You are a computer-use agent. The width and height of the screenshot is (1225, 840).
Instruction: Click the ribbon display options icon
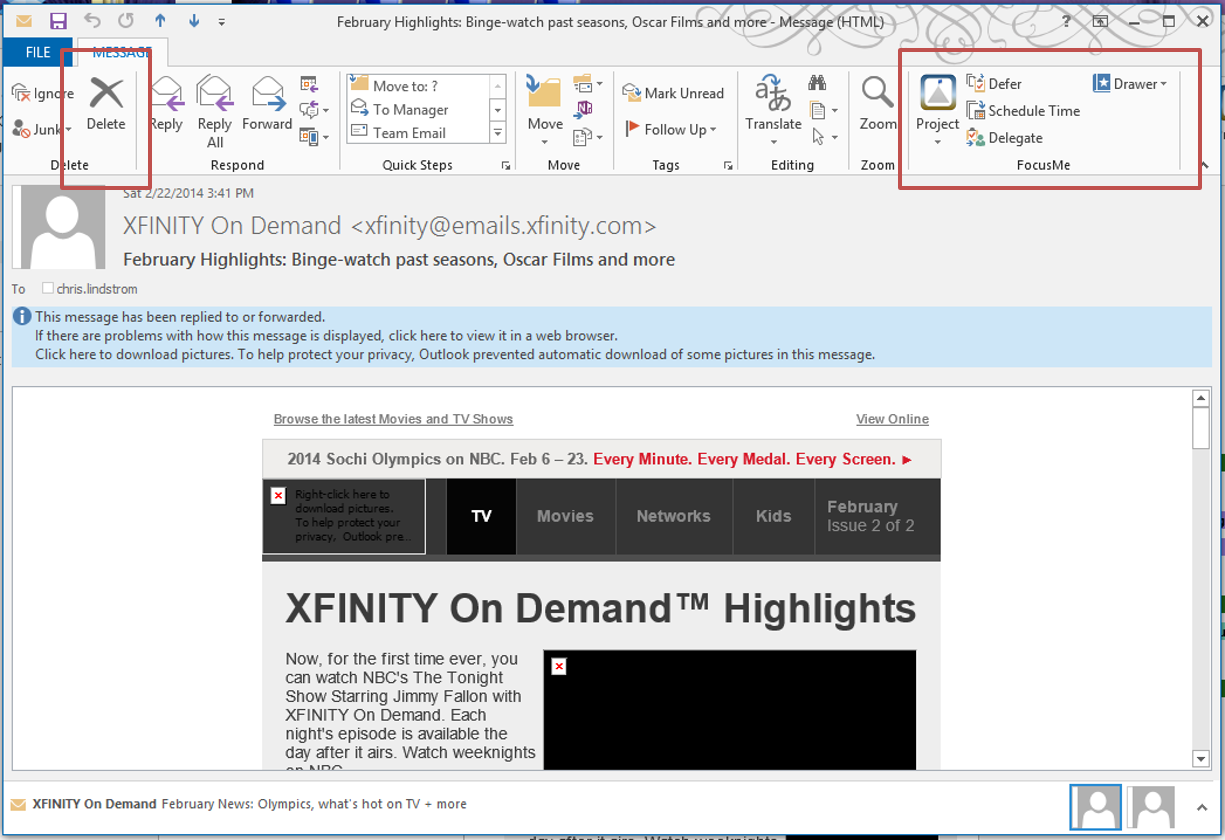tap(1100, 21)
